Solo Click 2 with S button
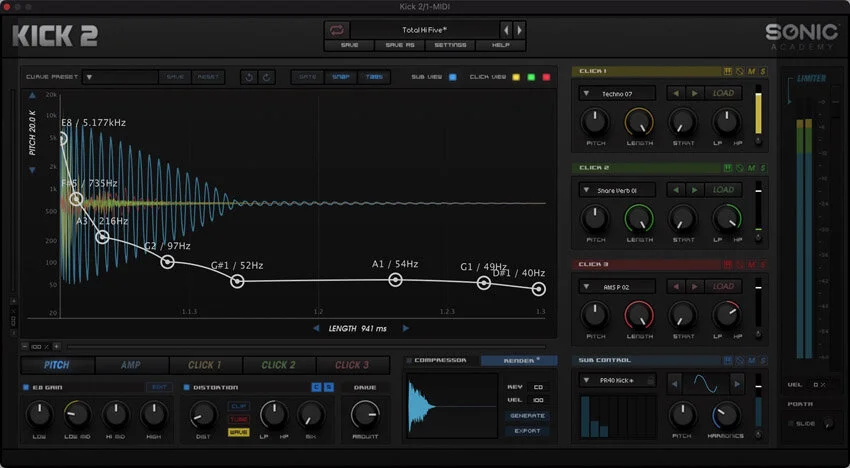850x468 pixels. (x=763, y=168)
